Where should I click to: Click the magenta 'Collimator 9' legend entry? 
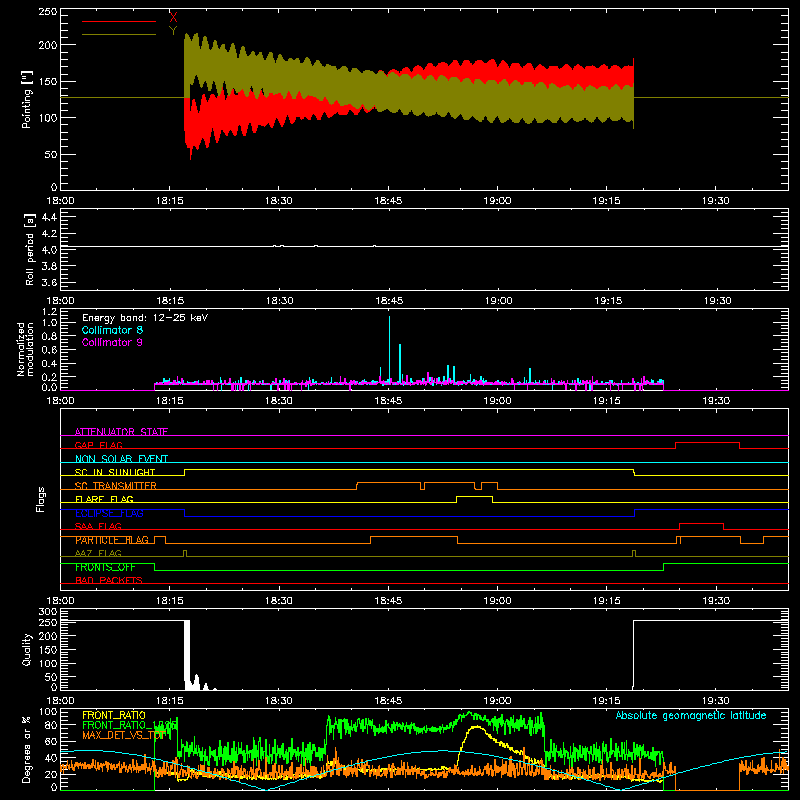pyautogui.click(x=112, y=342)
